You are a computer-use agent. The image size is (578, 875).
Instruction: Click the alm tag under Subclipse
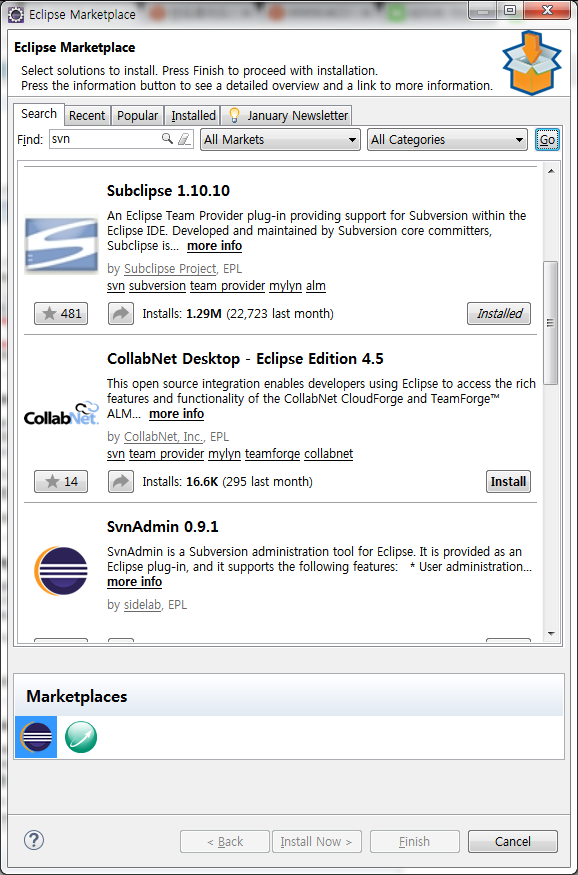(316, 286)
